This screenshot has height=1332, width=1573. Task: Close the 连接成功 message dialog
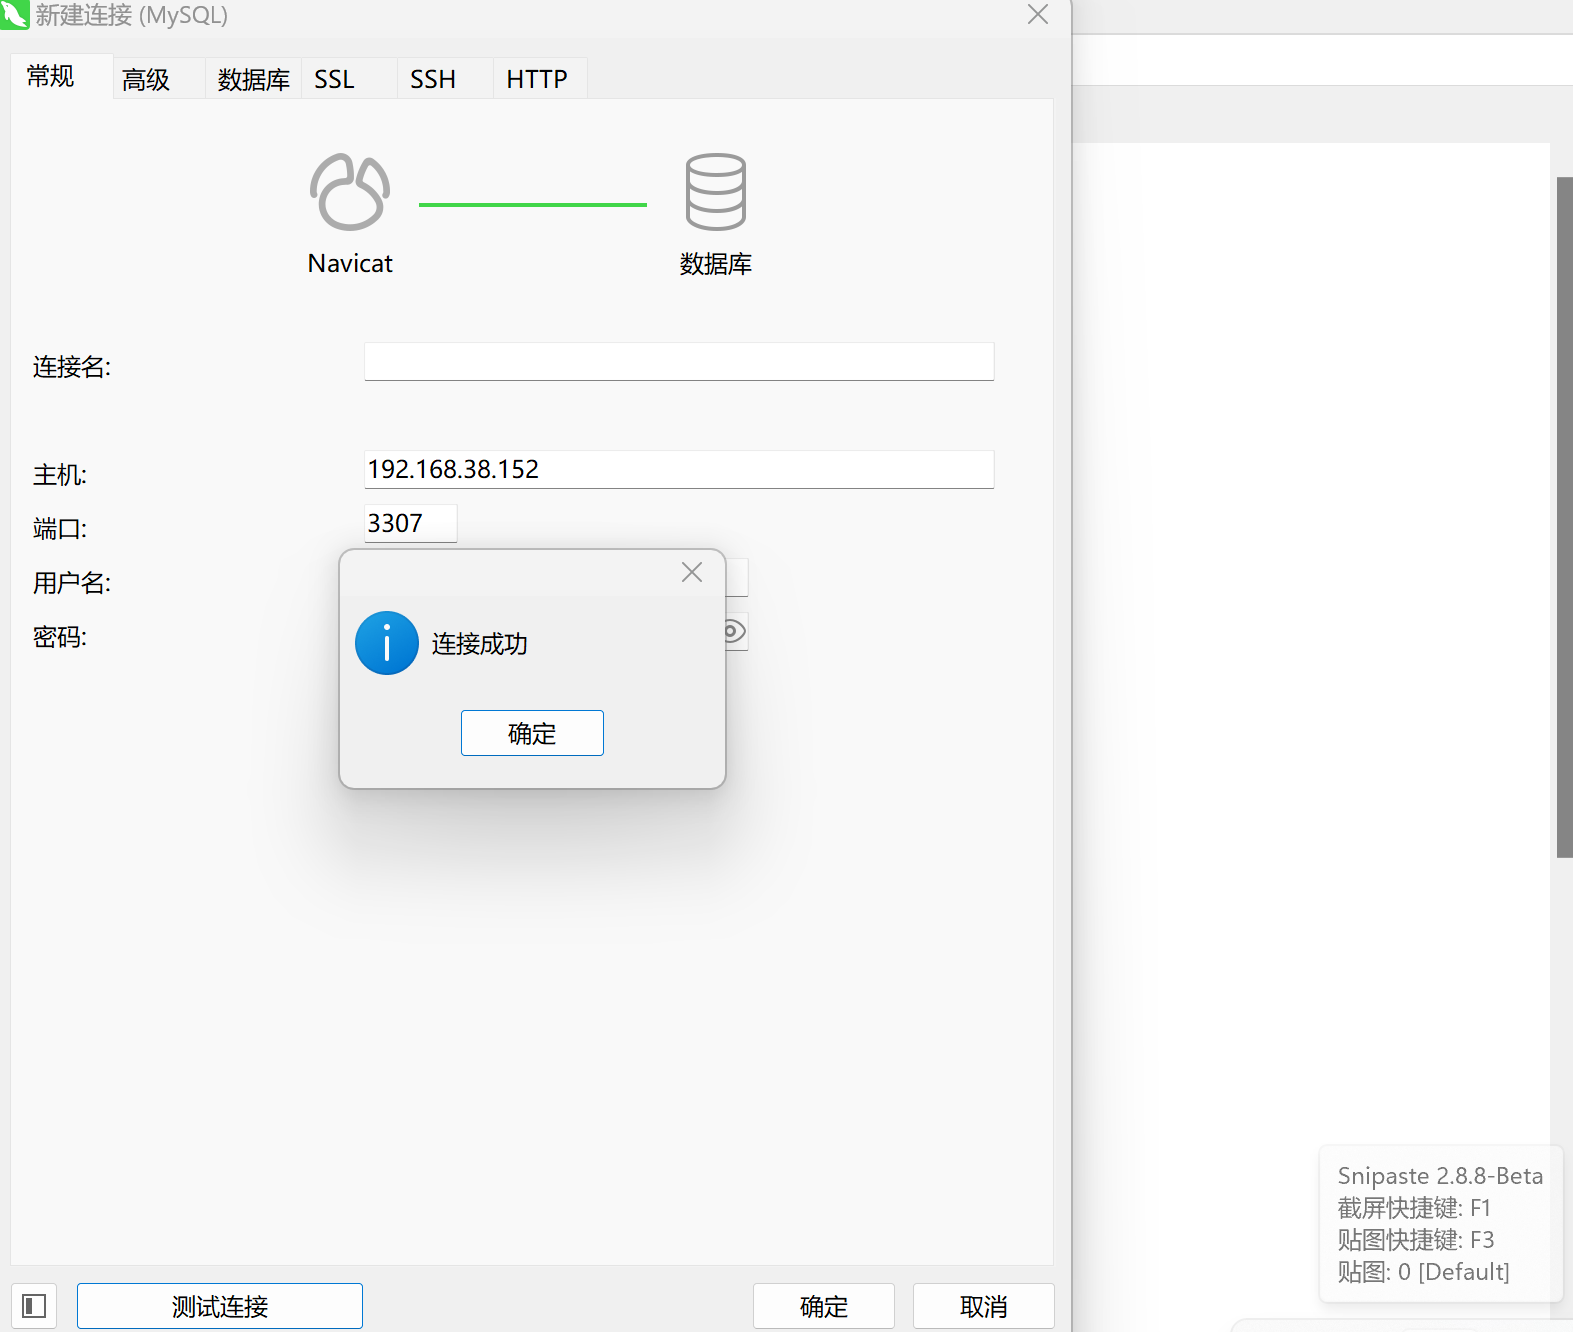692,572
